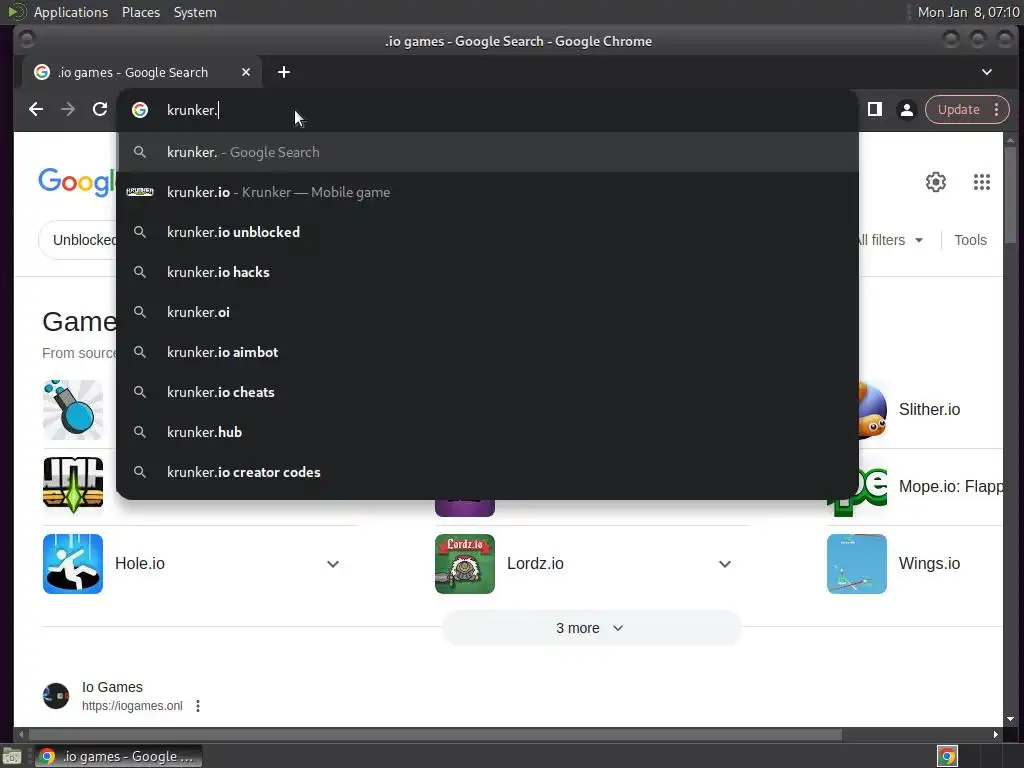The width and height of the screenshot is (1024, 768).
Task: Click the iogames.onl URL link
Action: tap(132, 706)
